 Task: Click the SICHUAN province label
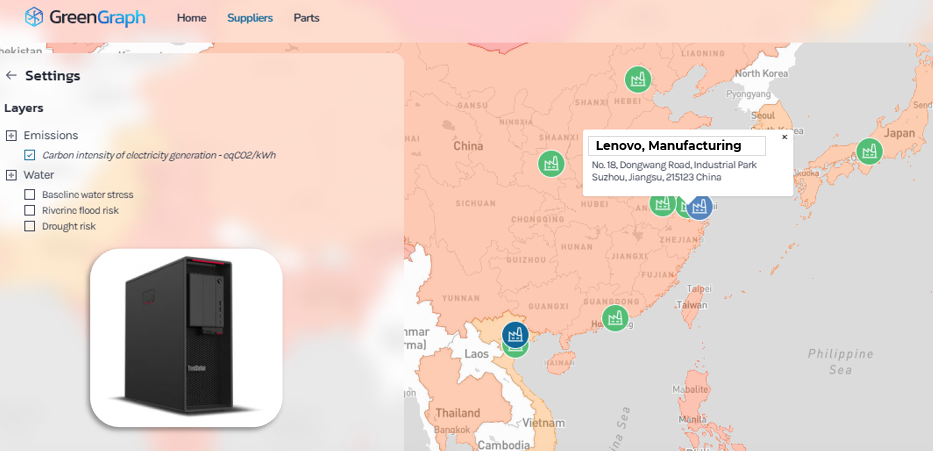(475, 203)
